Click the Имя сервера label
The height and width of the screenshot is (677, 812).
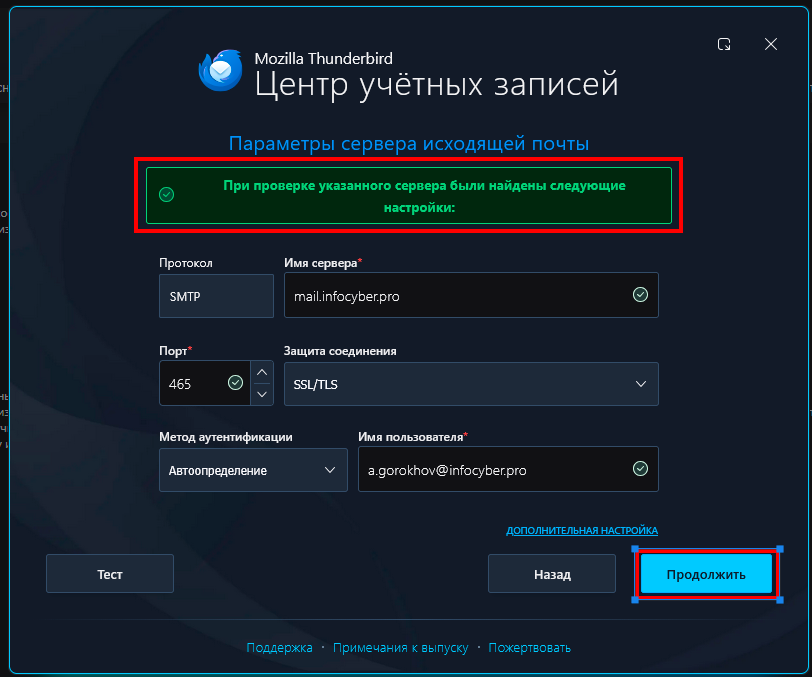(x=321, y=263)
